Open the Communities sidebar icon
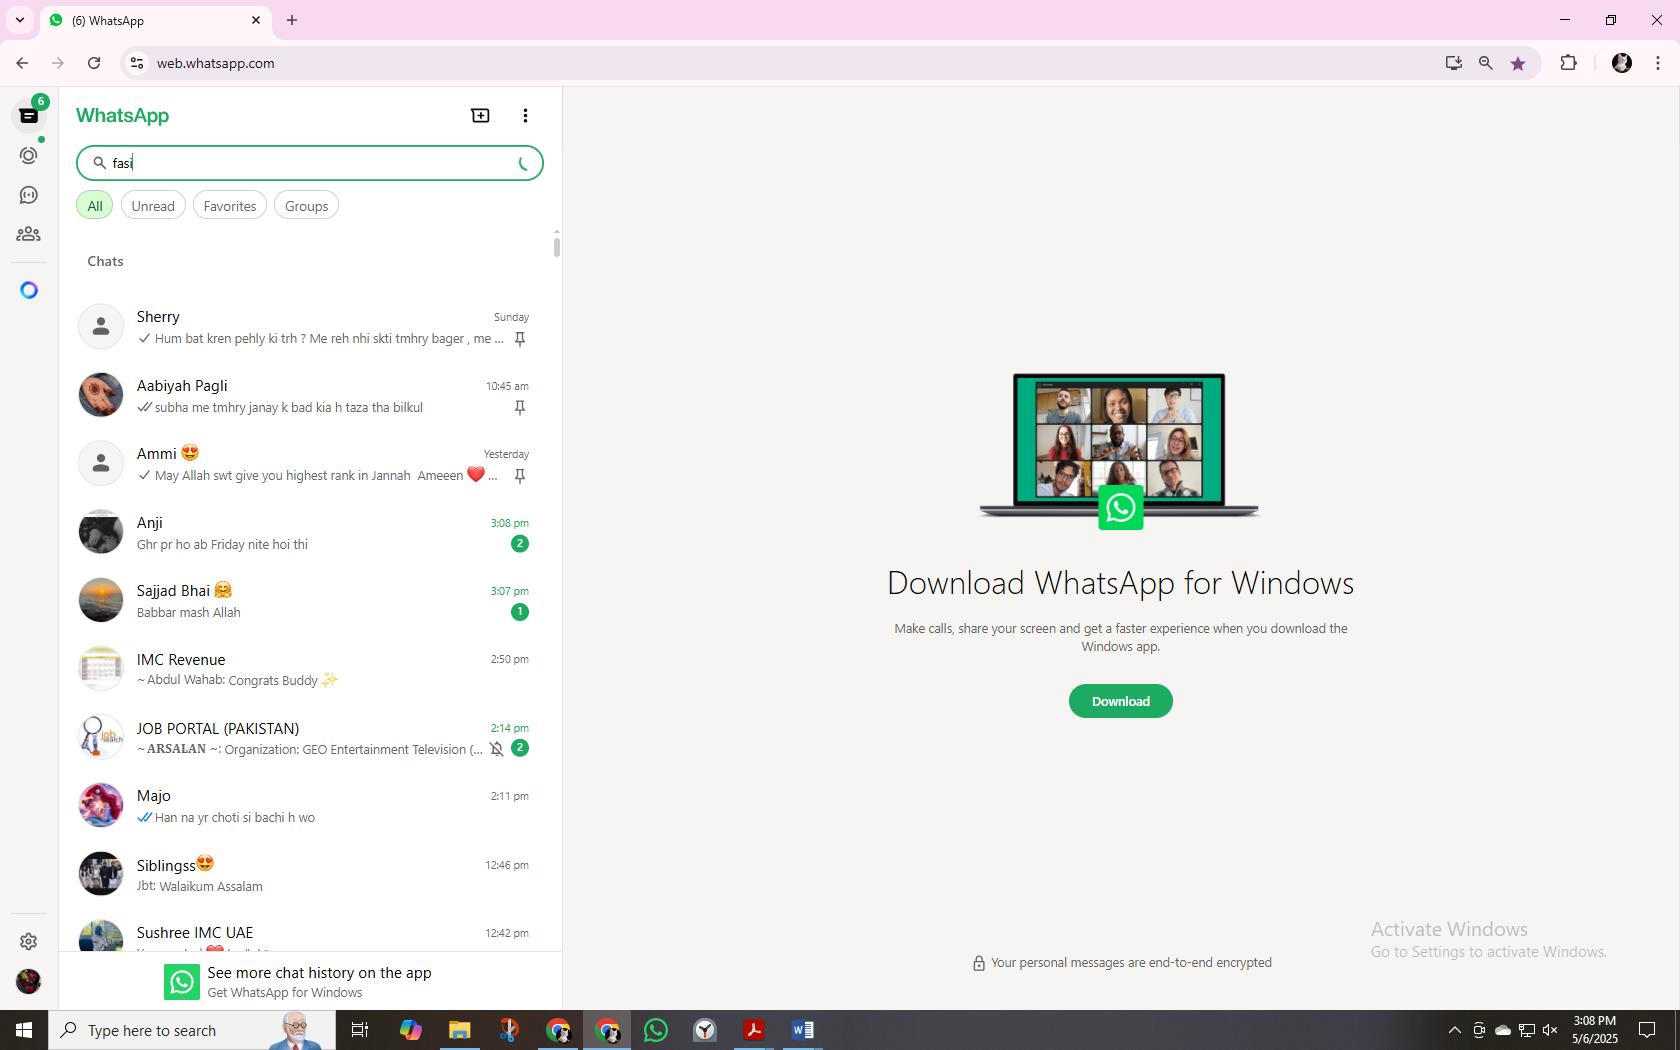This screenshot has height=1050, width=1680. pyautogui.click(x=29, y=234)
